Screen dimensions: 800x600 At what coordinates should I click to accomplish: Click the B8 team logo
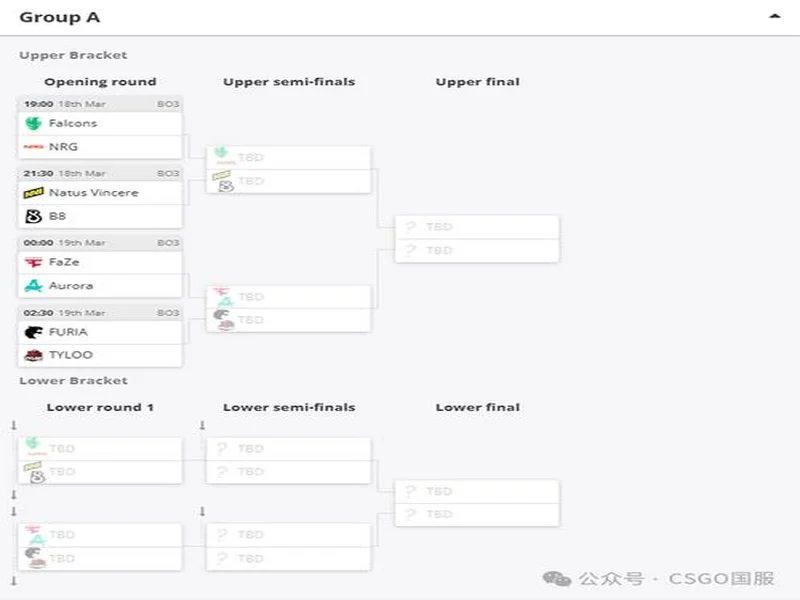pos(33,216)
